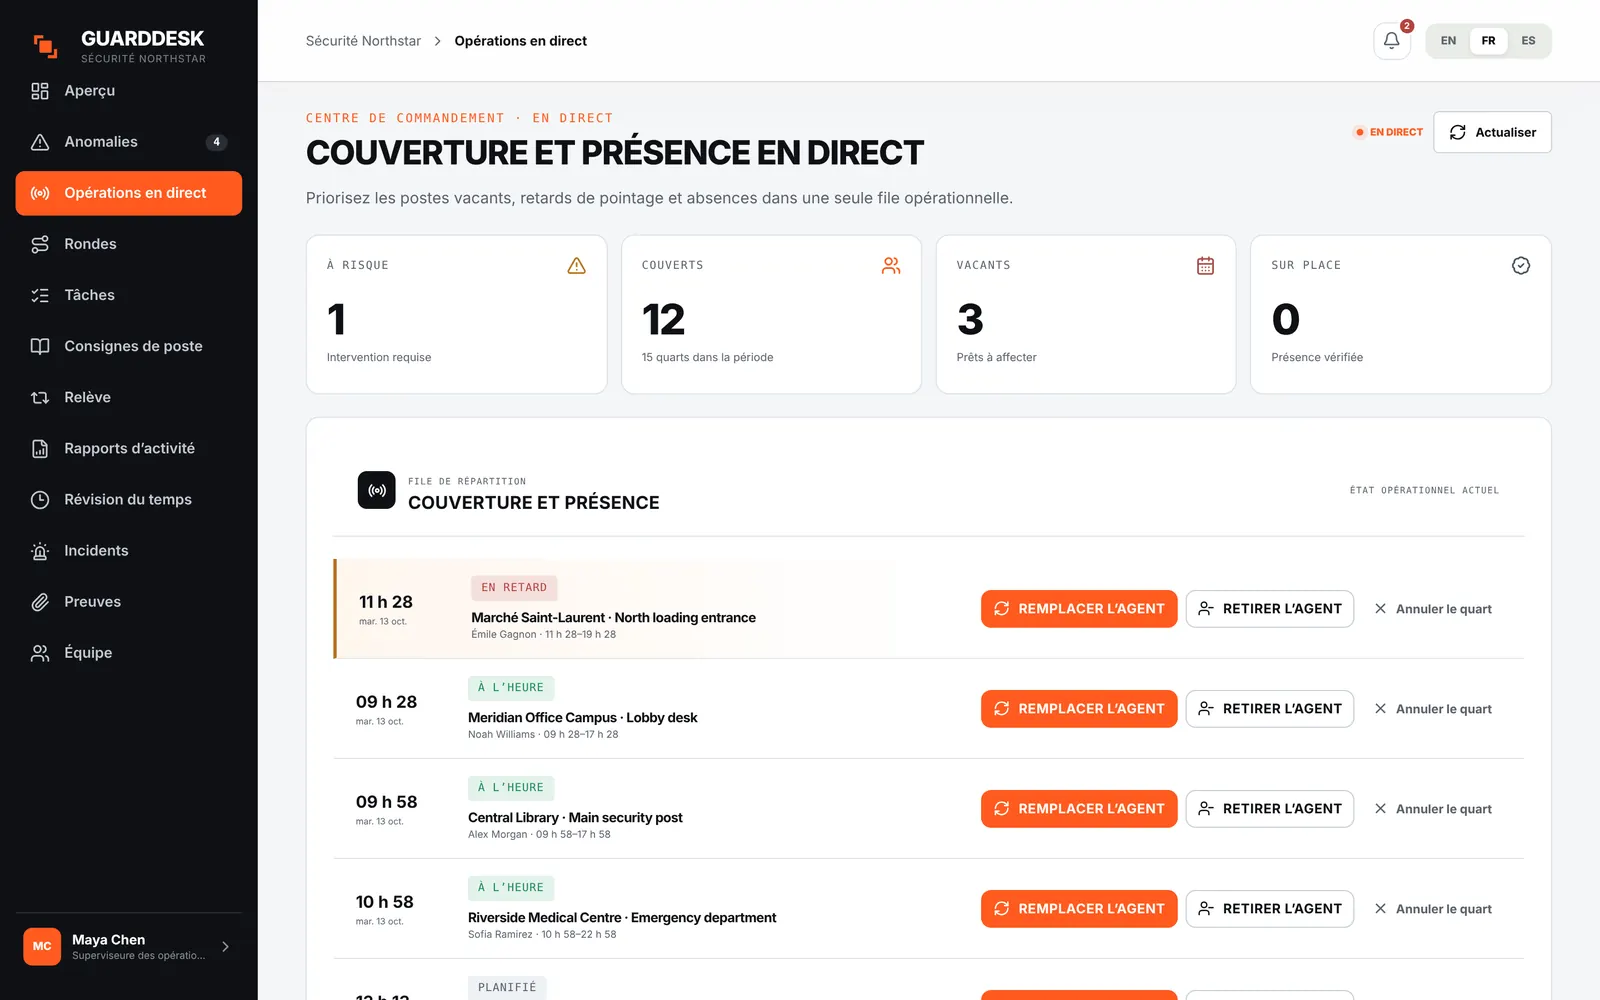The height and width of the screenshot is (1000, 1600).
Task: Click the EN RETARD status badge
Action: tap(514, 588)
